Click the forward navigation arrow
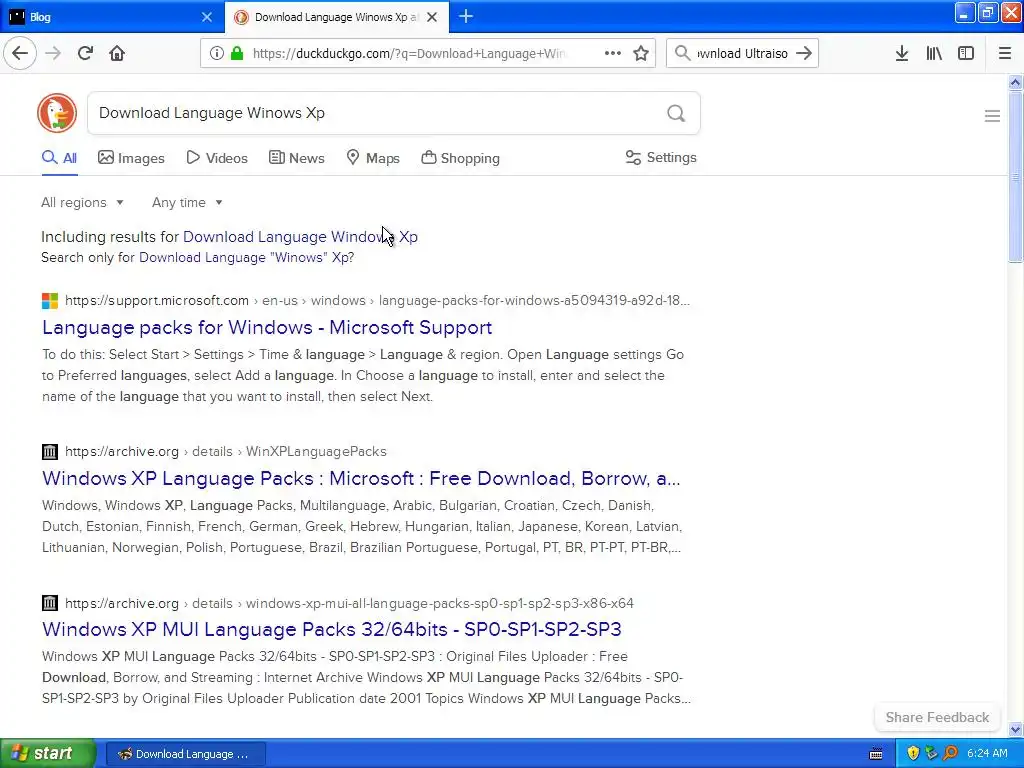1024x768 pixels. point(53,53)
